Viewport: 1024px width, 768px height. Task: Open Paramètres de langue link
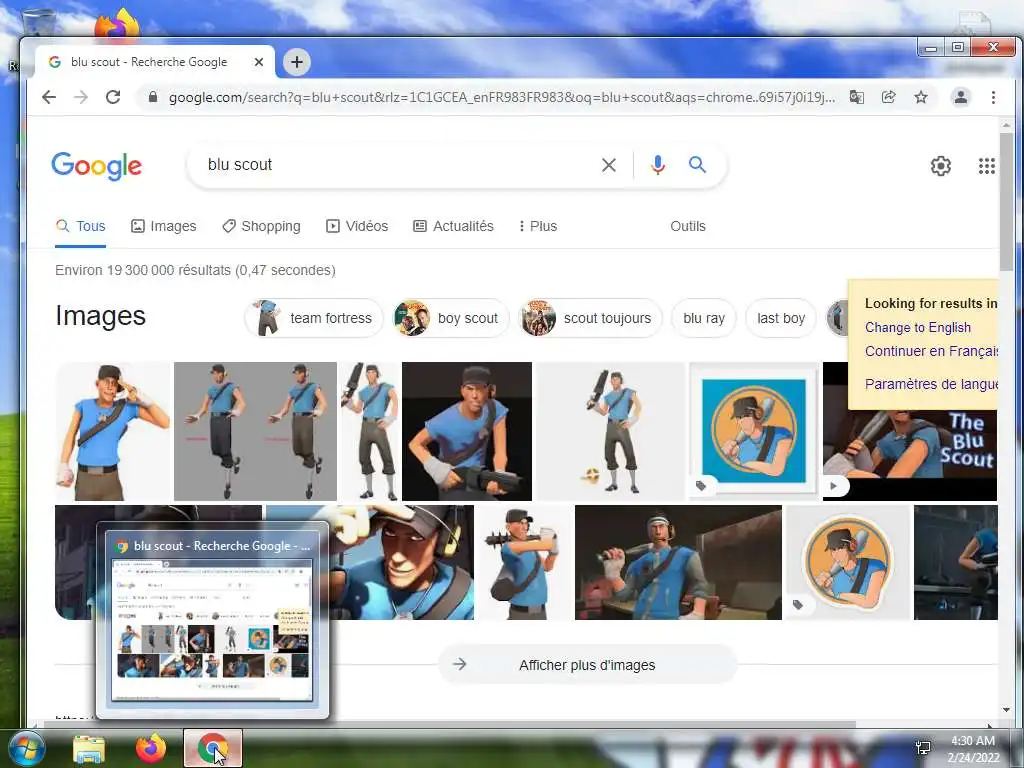[931, 384]
